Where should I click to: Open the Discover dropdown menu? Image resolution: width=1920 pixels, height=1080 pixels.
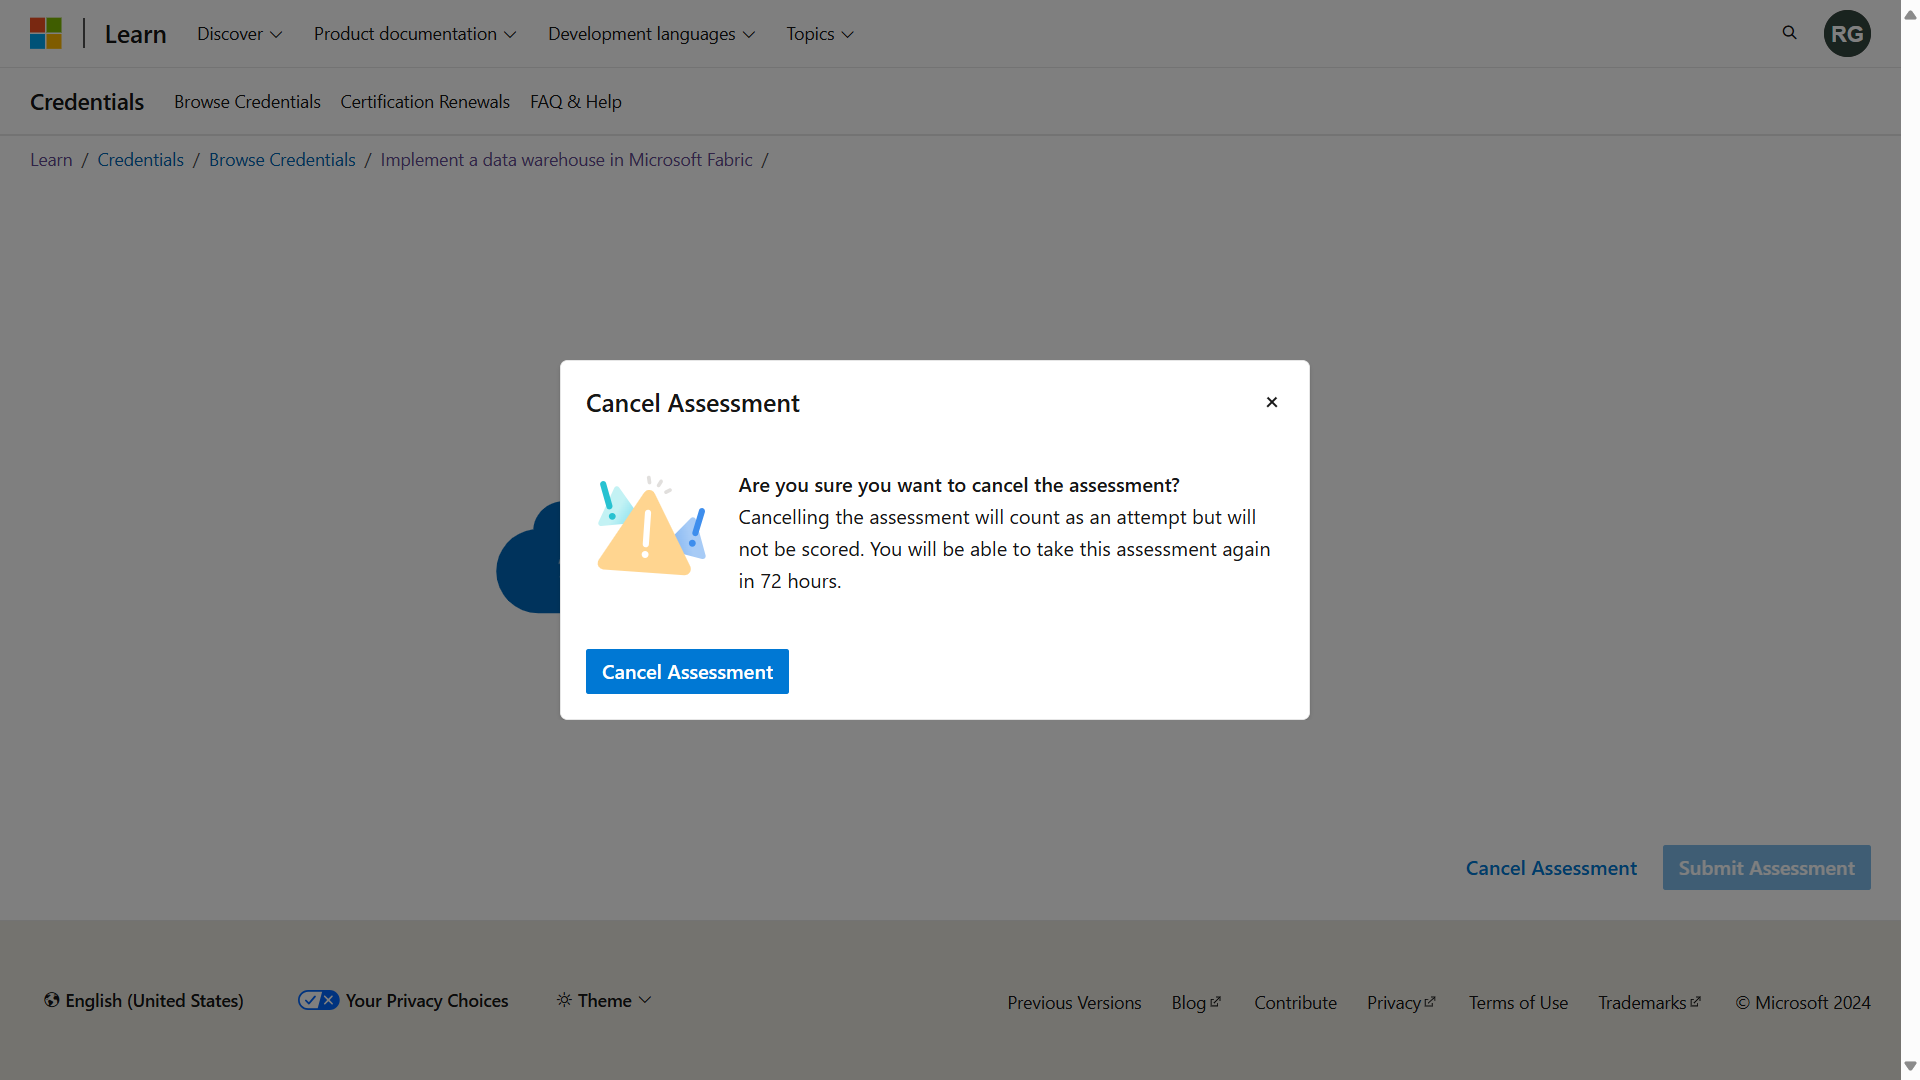click(238, 33)
